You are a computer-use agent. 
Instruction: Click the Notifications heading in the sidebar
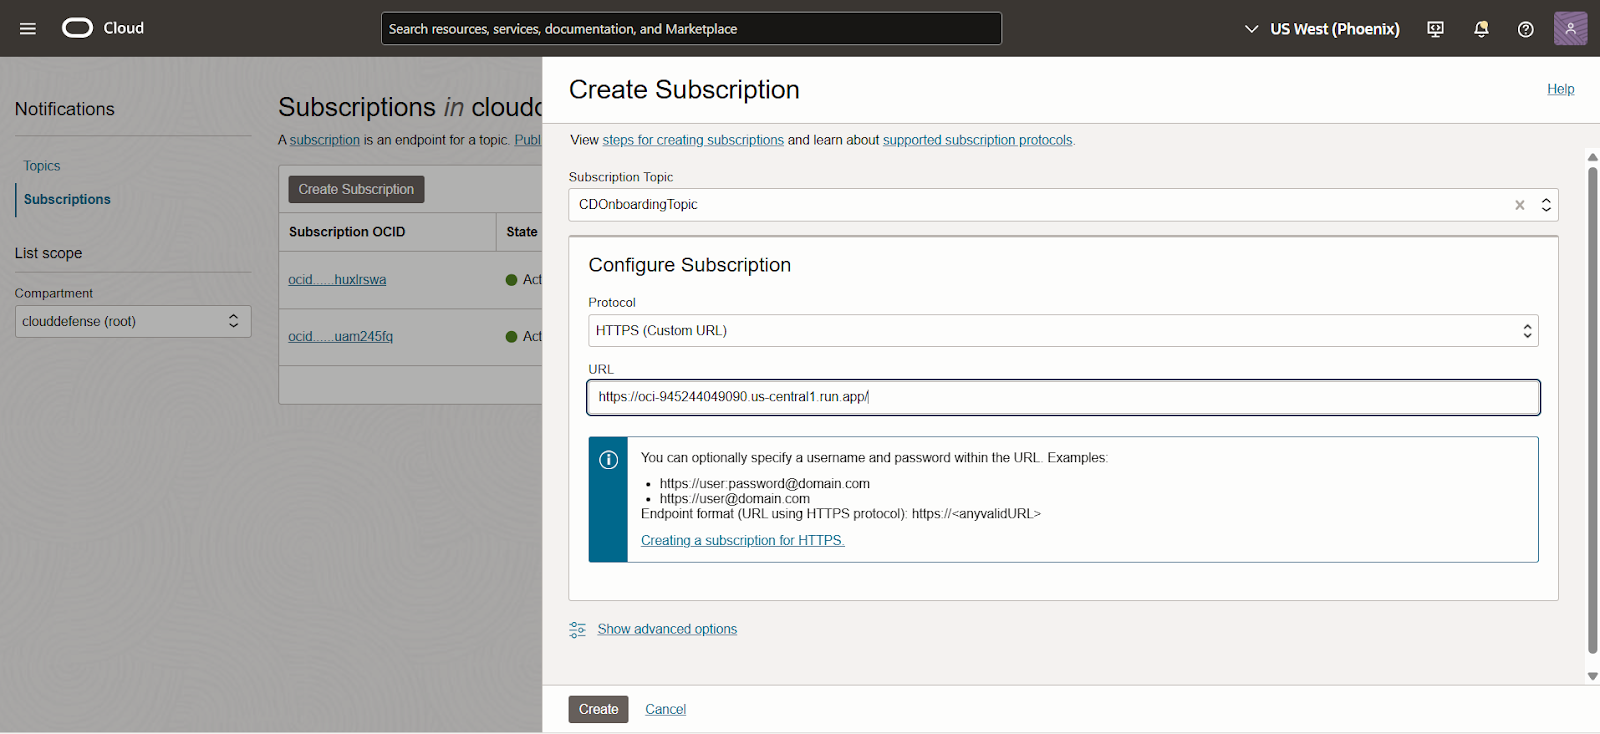tap(65, 109)
